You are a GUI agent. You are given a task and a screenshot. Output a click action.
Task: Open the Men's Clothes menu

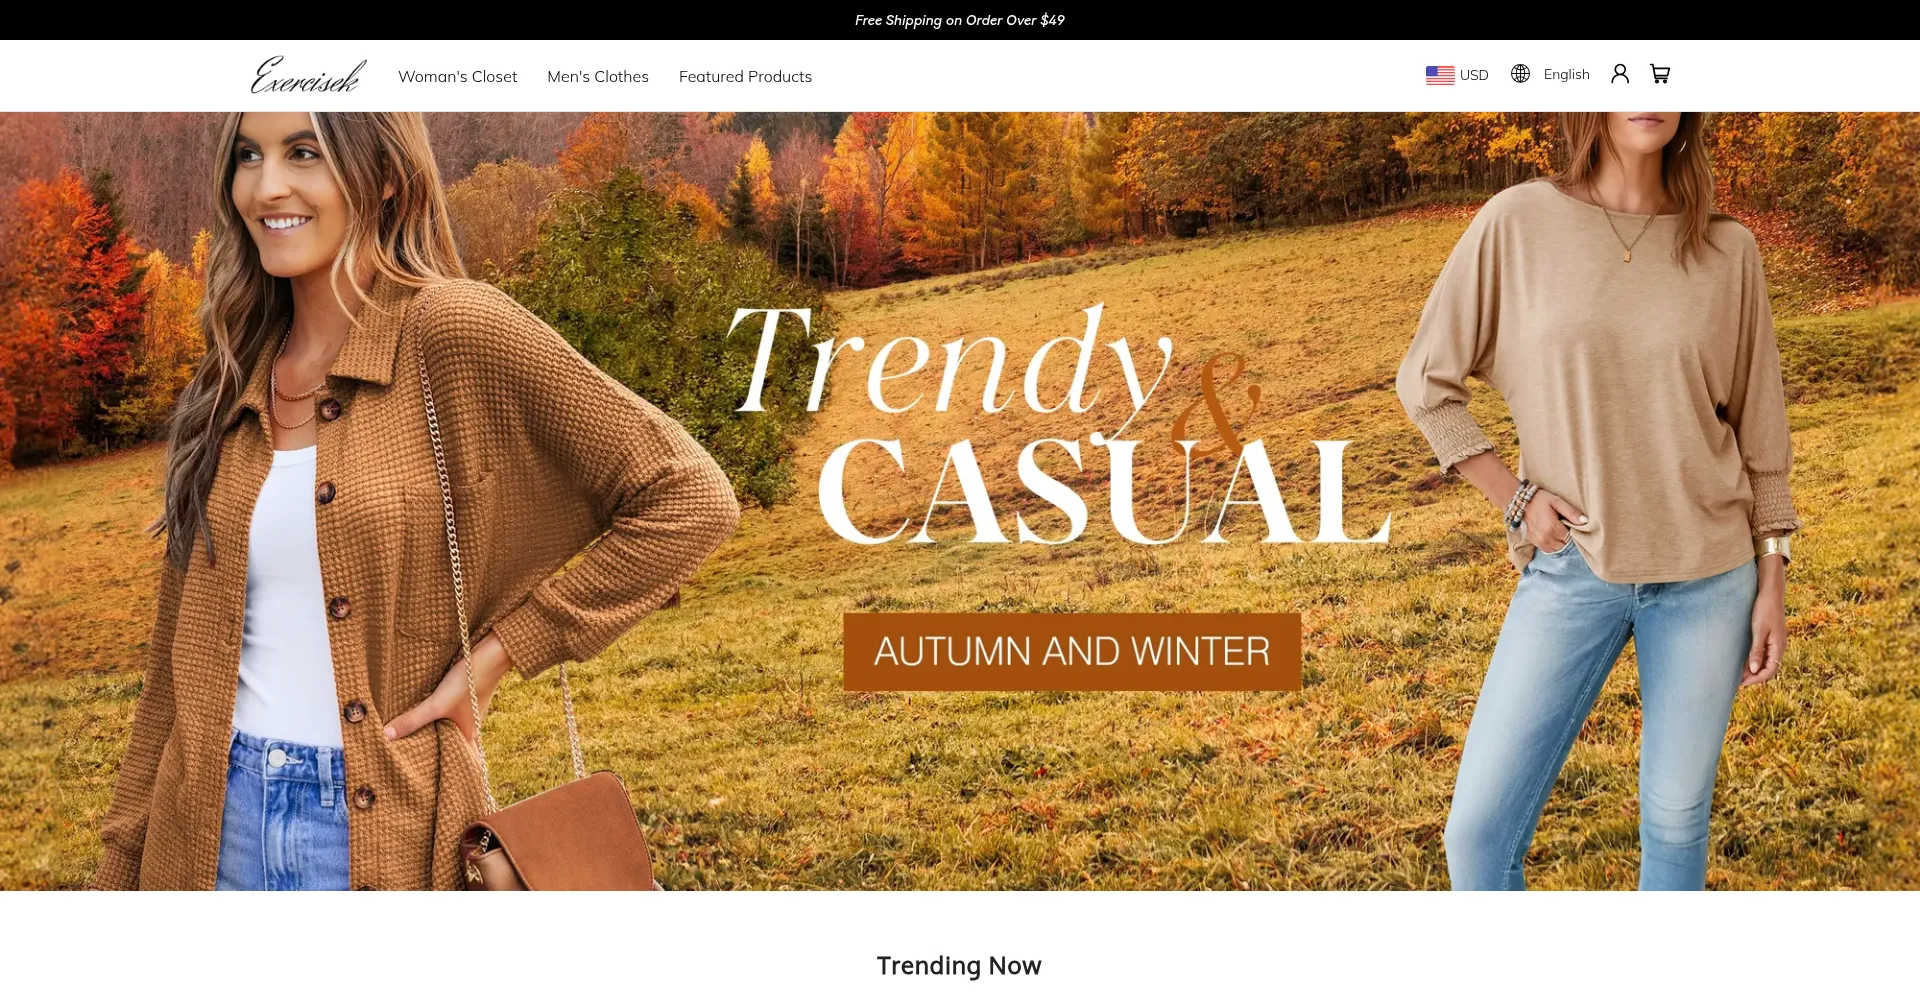point(598,76)
